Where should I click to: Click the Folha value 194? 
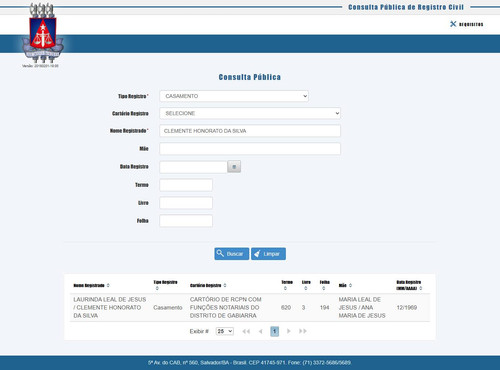[324, 307]
